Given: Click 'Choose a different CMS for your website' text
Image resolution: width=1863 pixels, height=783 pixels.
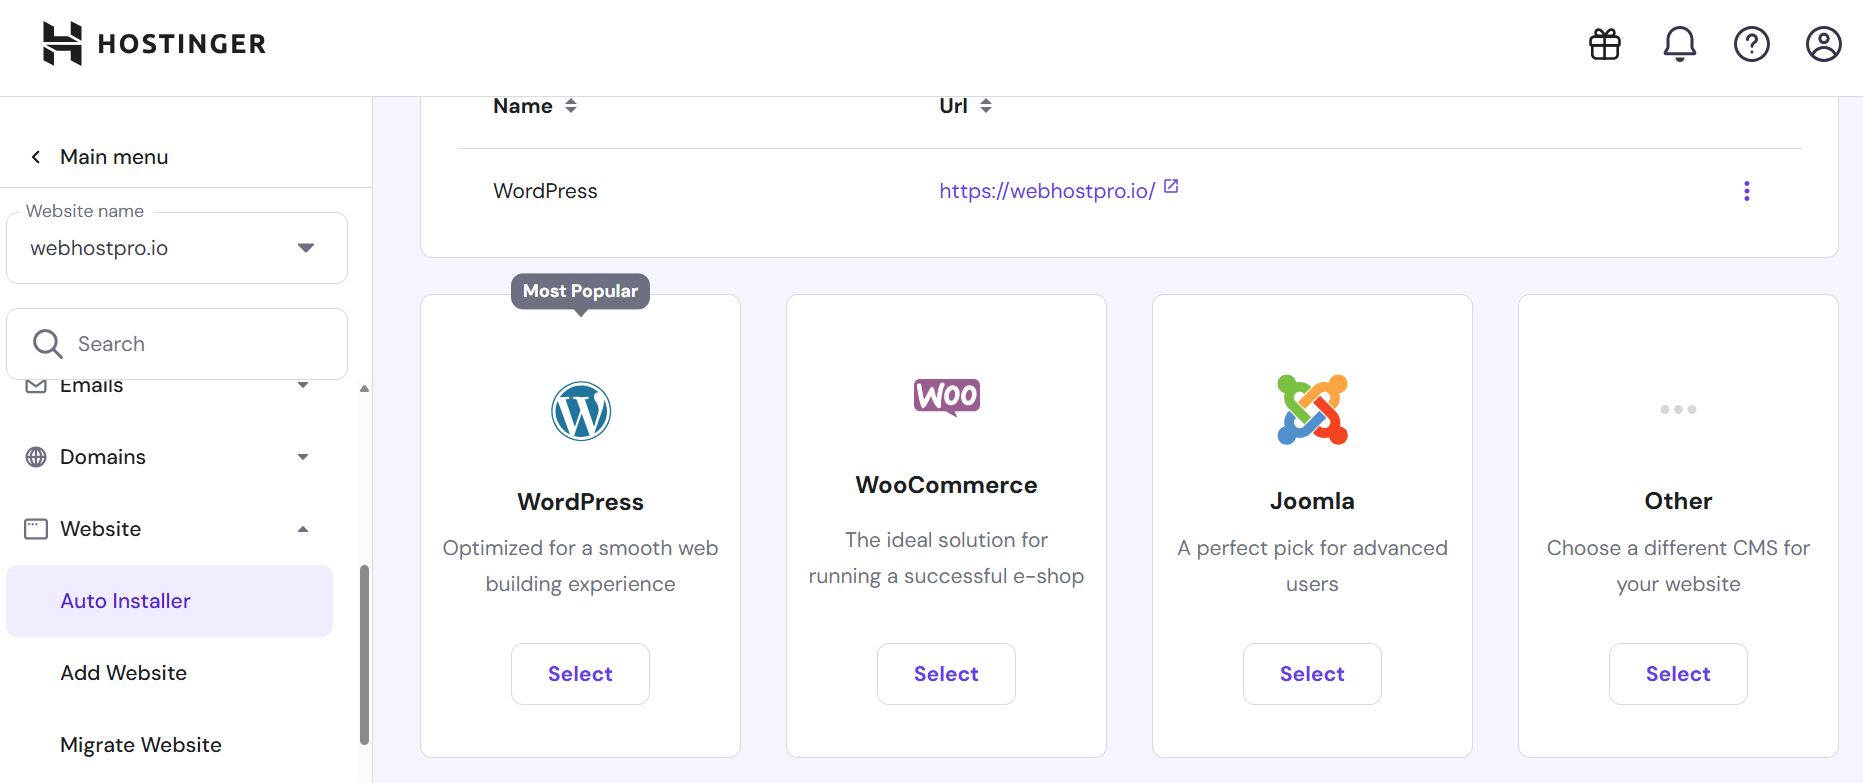Looking at the screenshot, I should tap(1678, 566).
